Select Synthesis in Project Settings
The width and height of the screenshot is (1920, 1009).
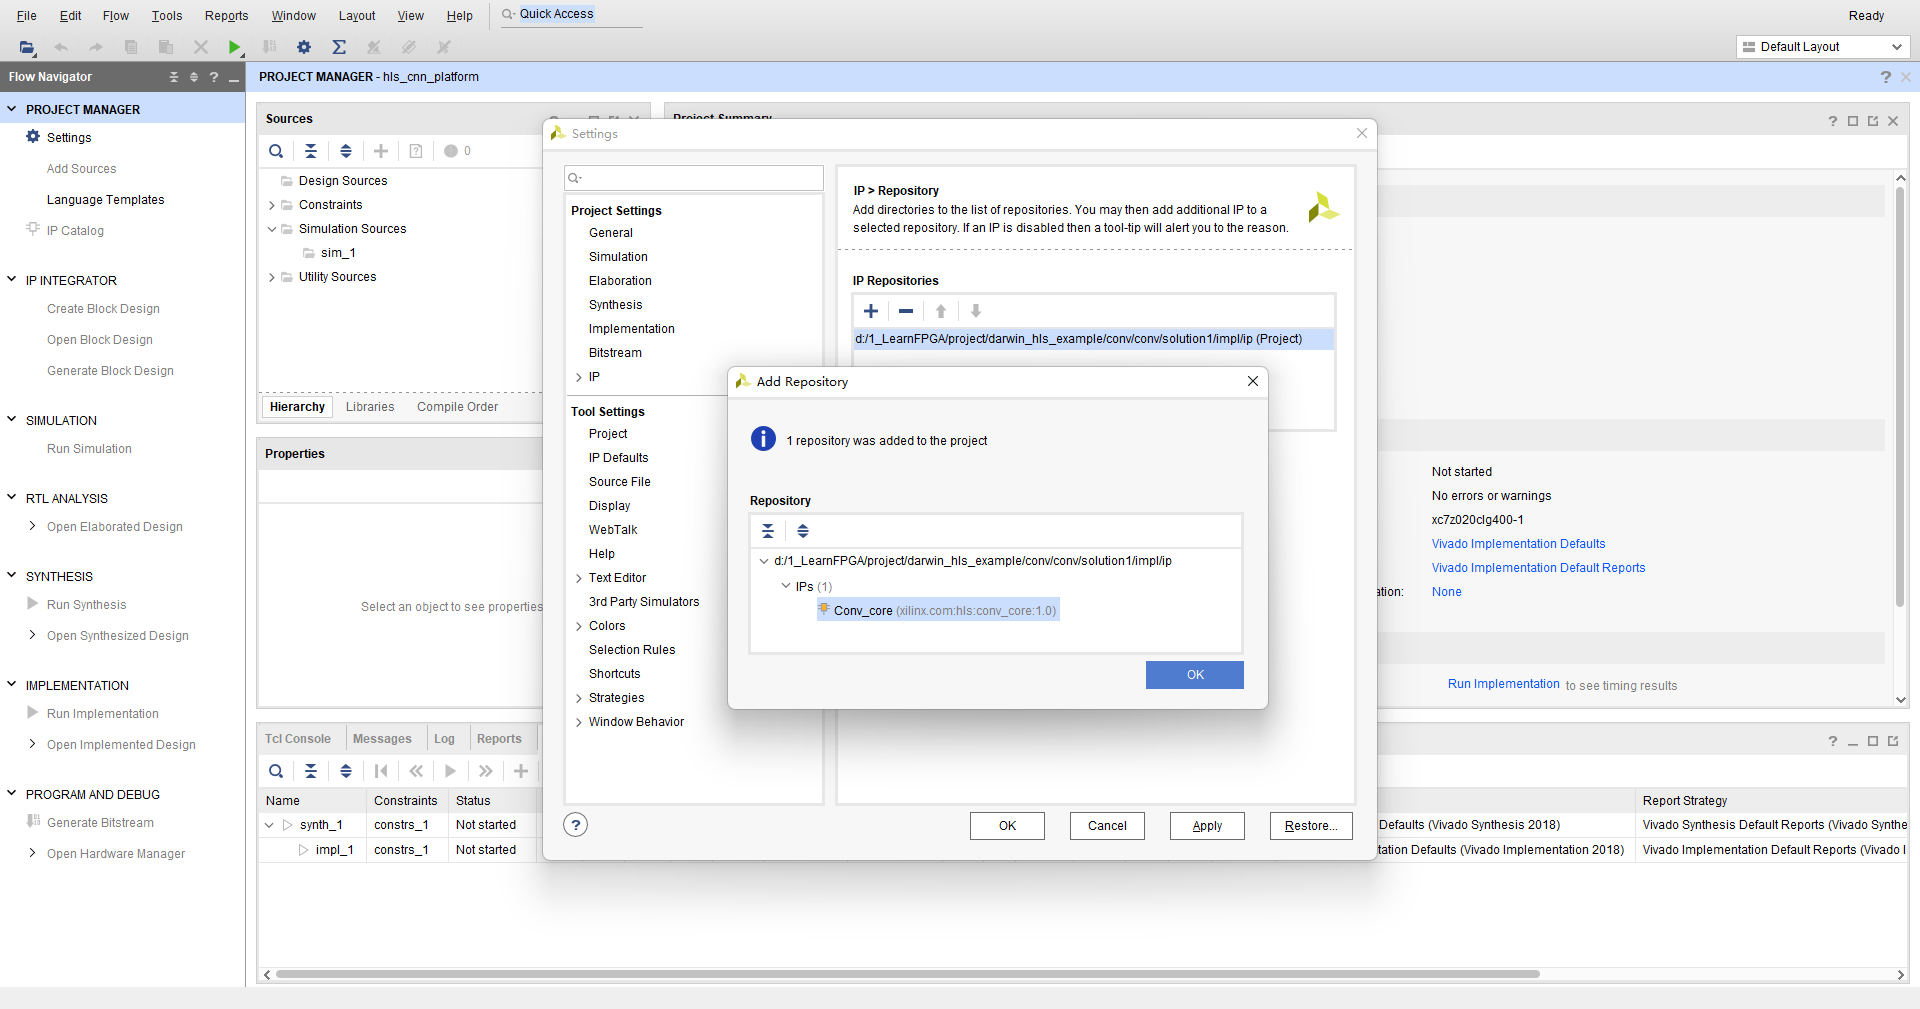pos(616,305)
